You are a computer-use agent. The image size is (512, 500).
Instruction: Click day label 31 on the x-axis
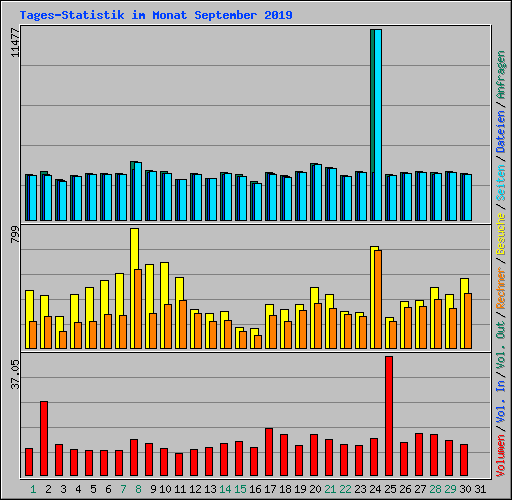pyautogui.click(x=480, y=489)
